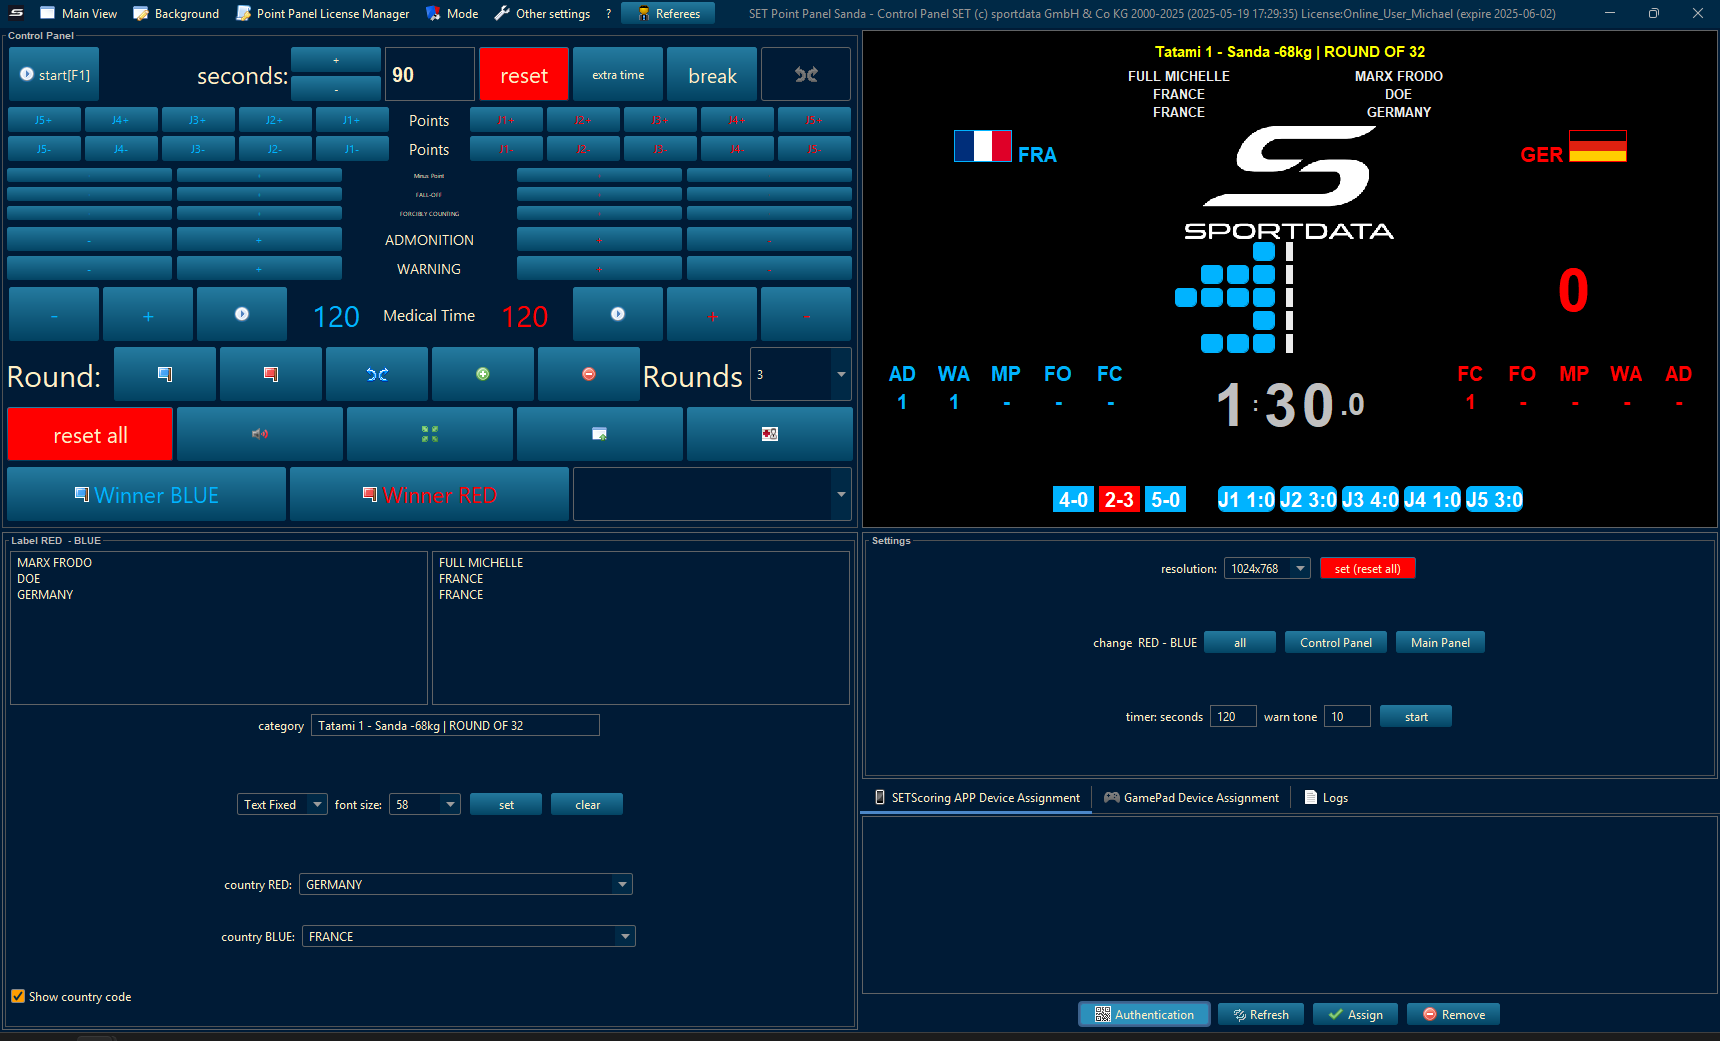Swap RED - BLUE on Control Panel
This screenshot has height=1041, width=1720.
click(1335, 642)
